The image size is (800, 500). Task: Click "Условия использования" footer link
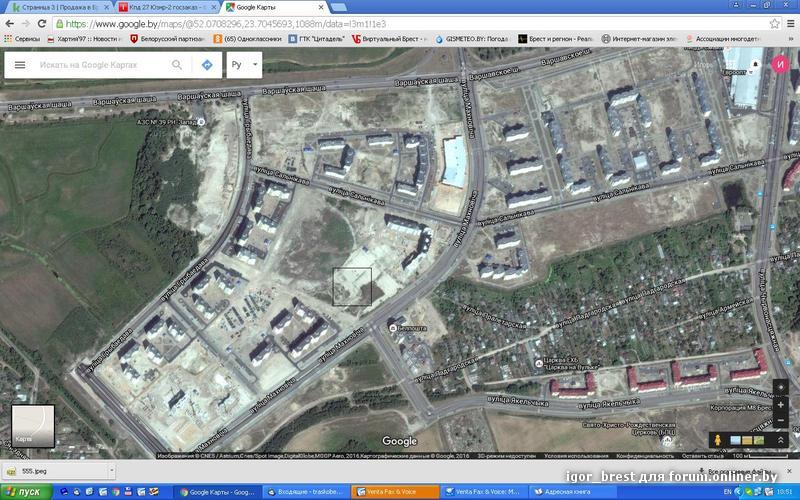tap(576, 456)
